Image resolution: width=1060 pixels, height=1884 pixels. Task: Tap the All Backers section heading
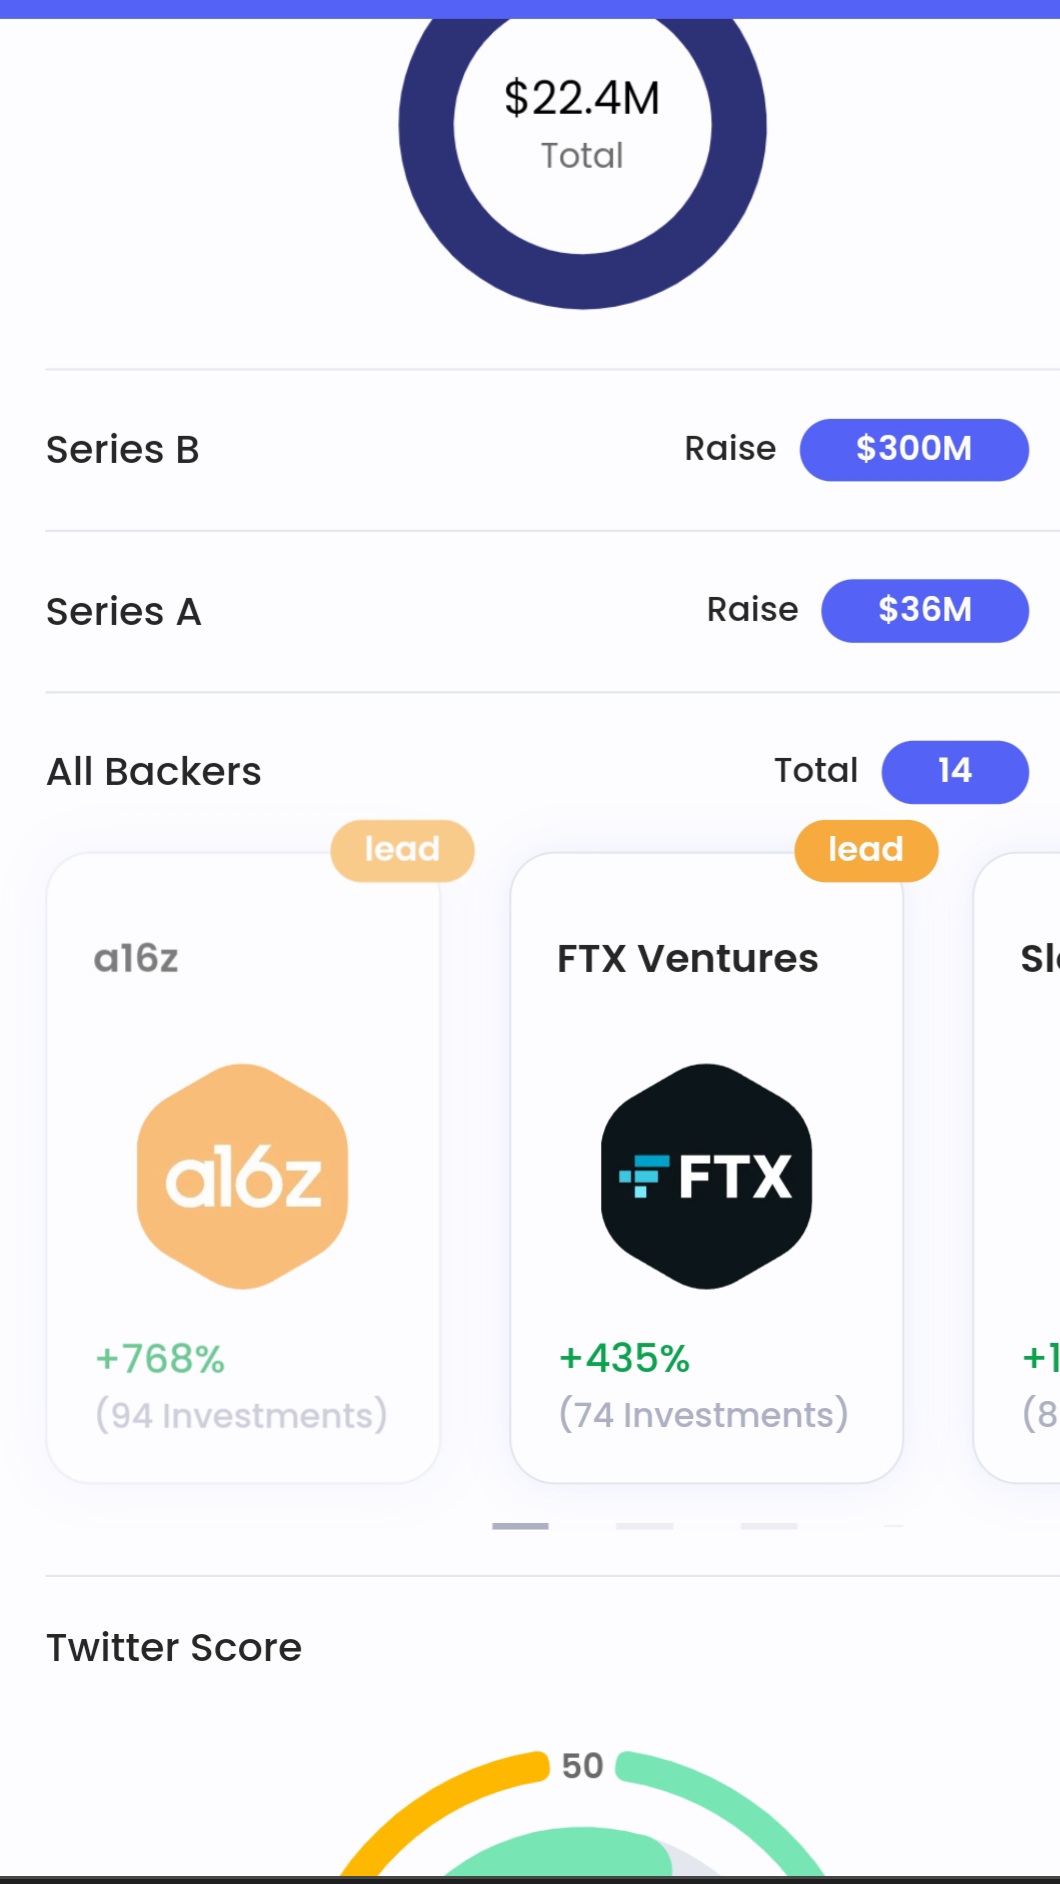point(154,772)
